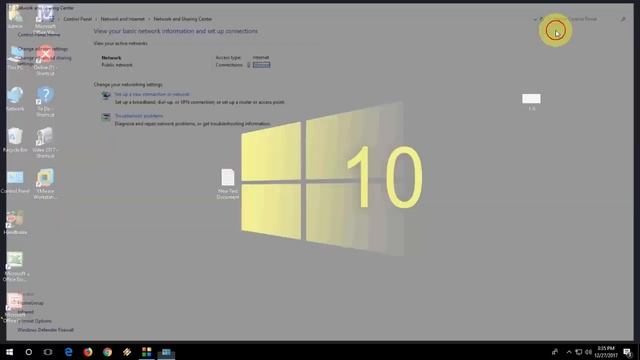The height and width of the screenshot is (360, 640).
Task: Click the highlighted Ethernet connection link
Action: pyautogui.click(x=261, y=65)
